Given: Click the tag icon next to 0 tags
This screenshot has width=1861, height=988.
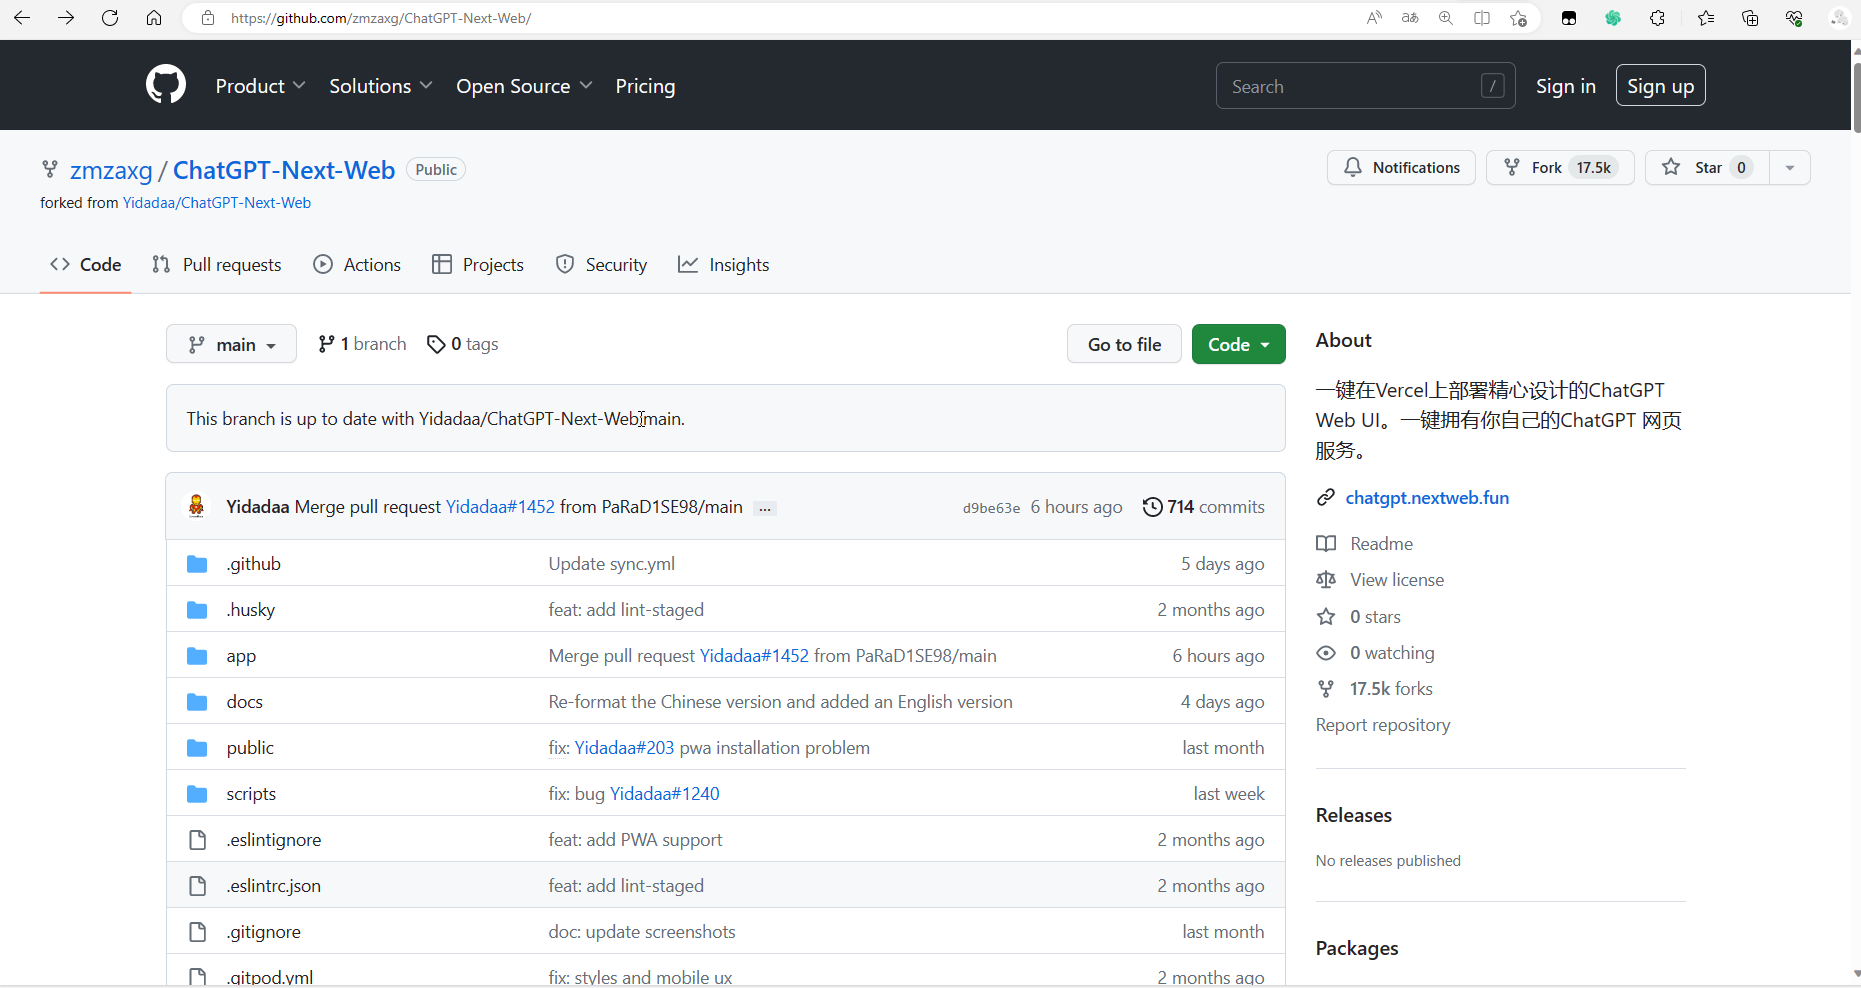Looking at the screenshot, I should click(436, 344).
